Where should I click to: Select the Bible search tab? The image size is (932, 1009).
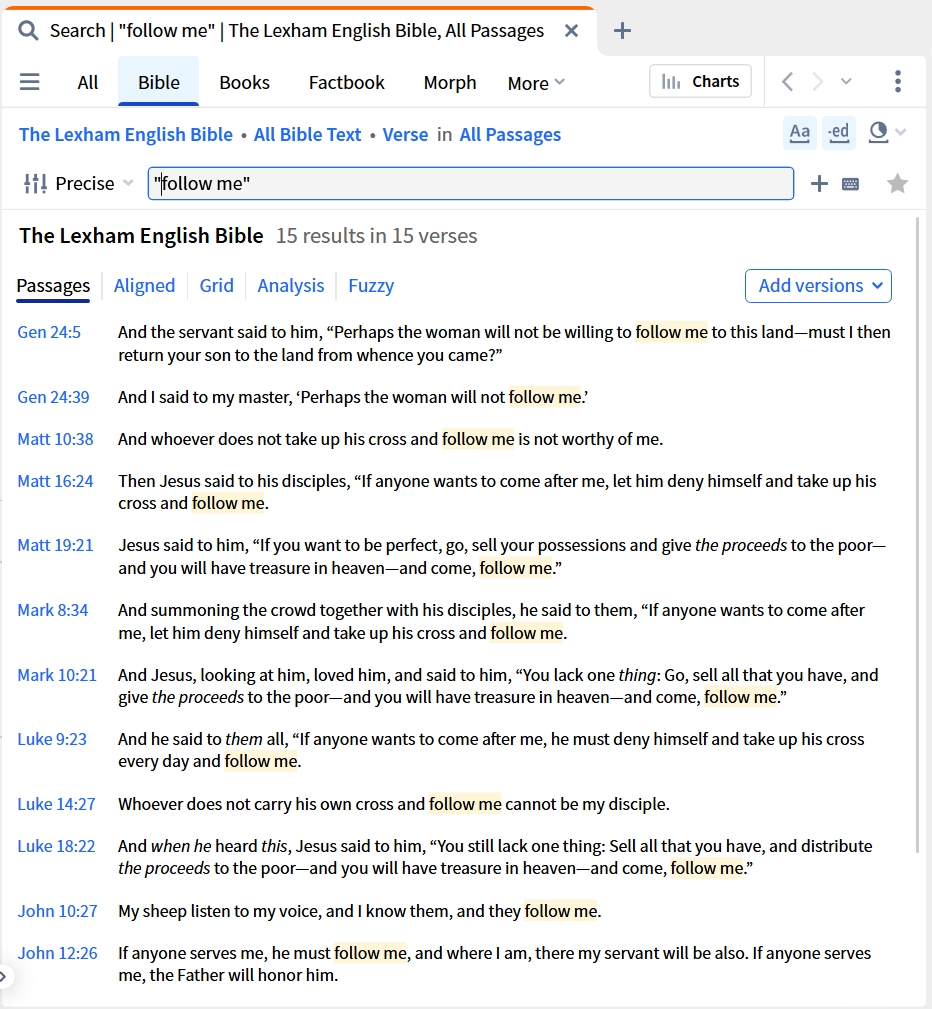pos(158,82)
